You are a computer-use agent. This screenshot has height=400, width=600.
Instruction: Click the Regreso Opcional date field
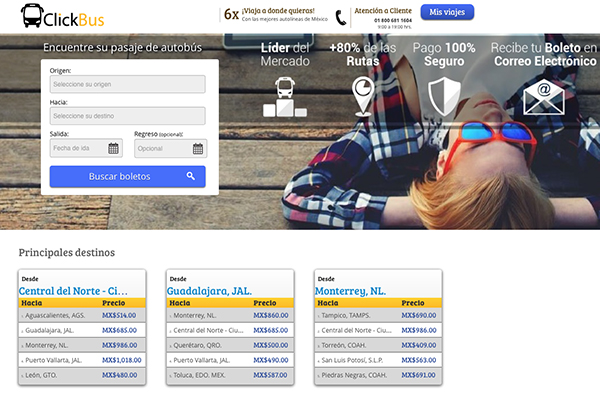coord(171,149)
